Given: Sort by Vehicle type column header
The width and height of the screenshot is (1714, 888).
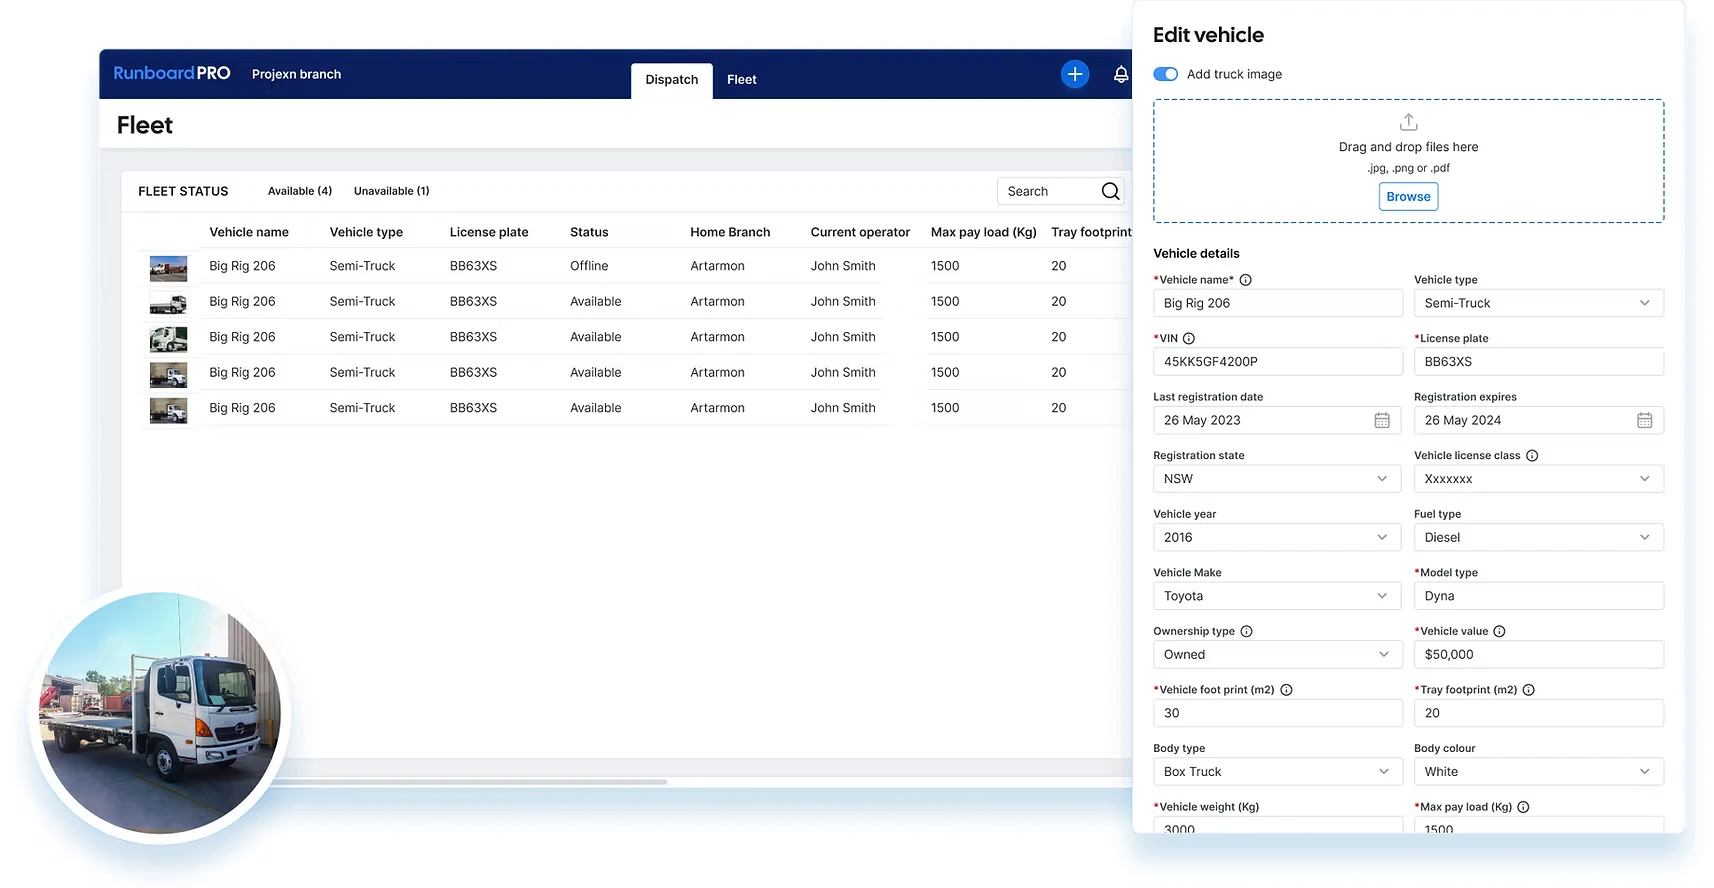Looking at the screenshot, I should pos(366,232).
